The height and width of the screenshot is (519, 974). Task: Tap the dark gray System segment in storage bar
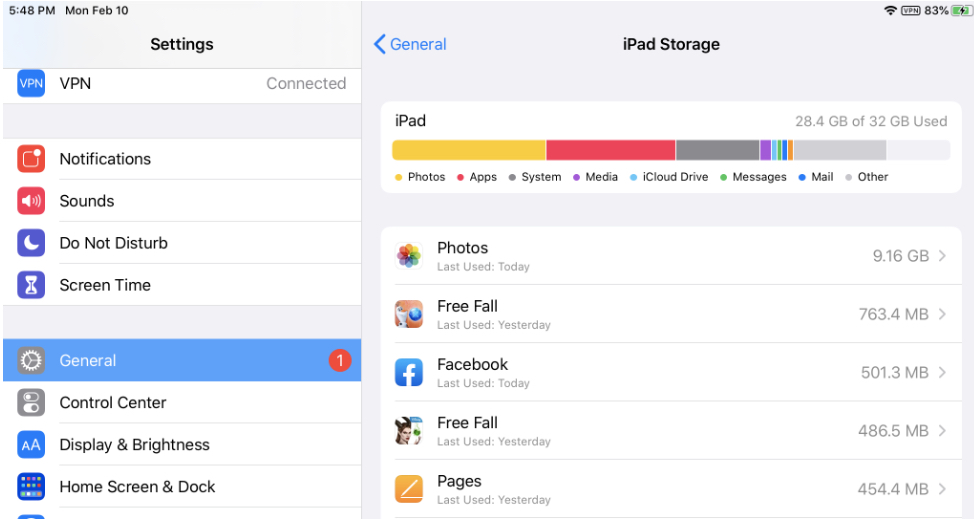tap(717, 150)
